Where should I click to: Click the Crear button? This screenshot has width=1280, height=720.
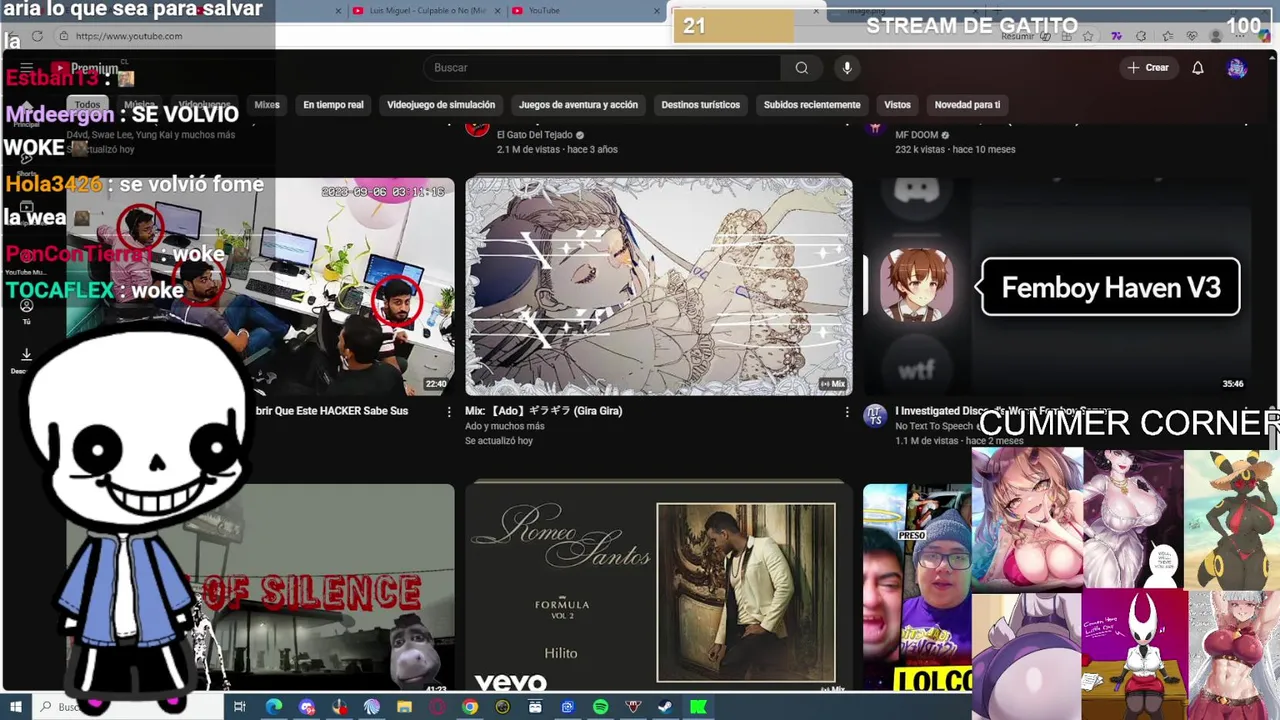1147,68
